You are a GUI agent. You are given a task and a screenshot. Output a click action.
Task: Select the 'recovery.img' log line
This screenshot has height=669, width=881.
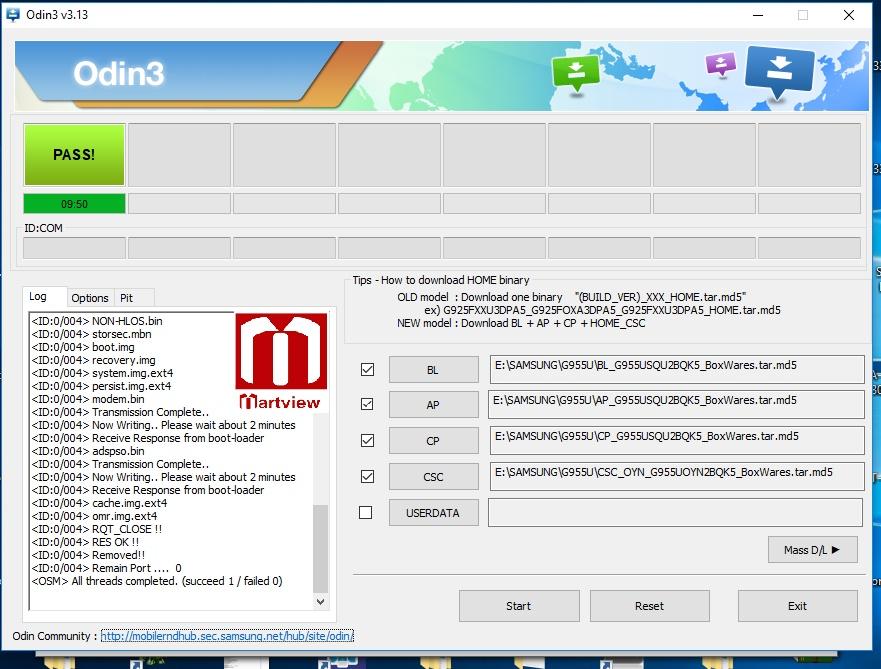94,360
